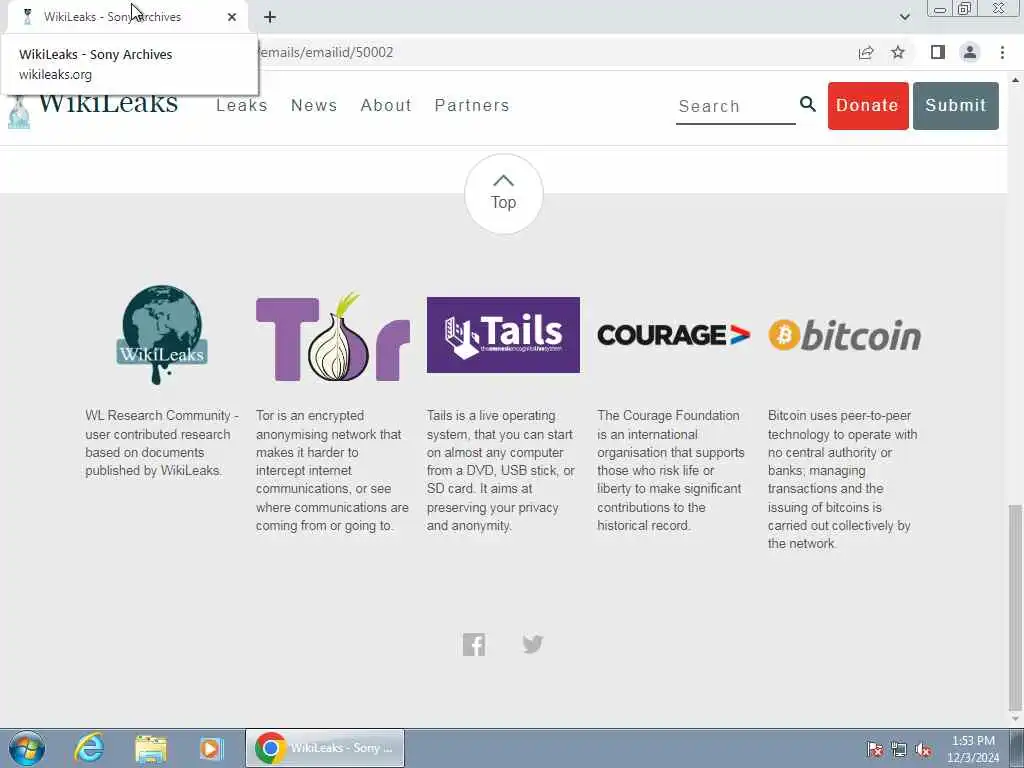Image resolution: width=1024 pixels, height=768 pixels.
Task: Click the Submit button
Action: click(955, 106)
